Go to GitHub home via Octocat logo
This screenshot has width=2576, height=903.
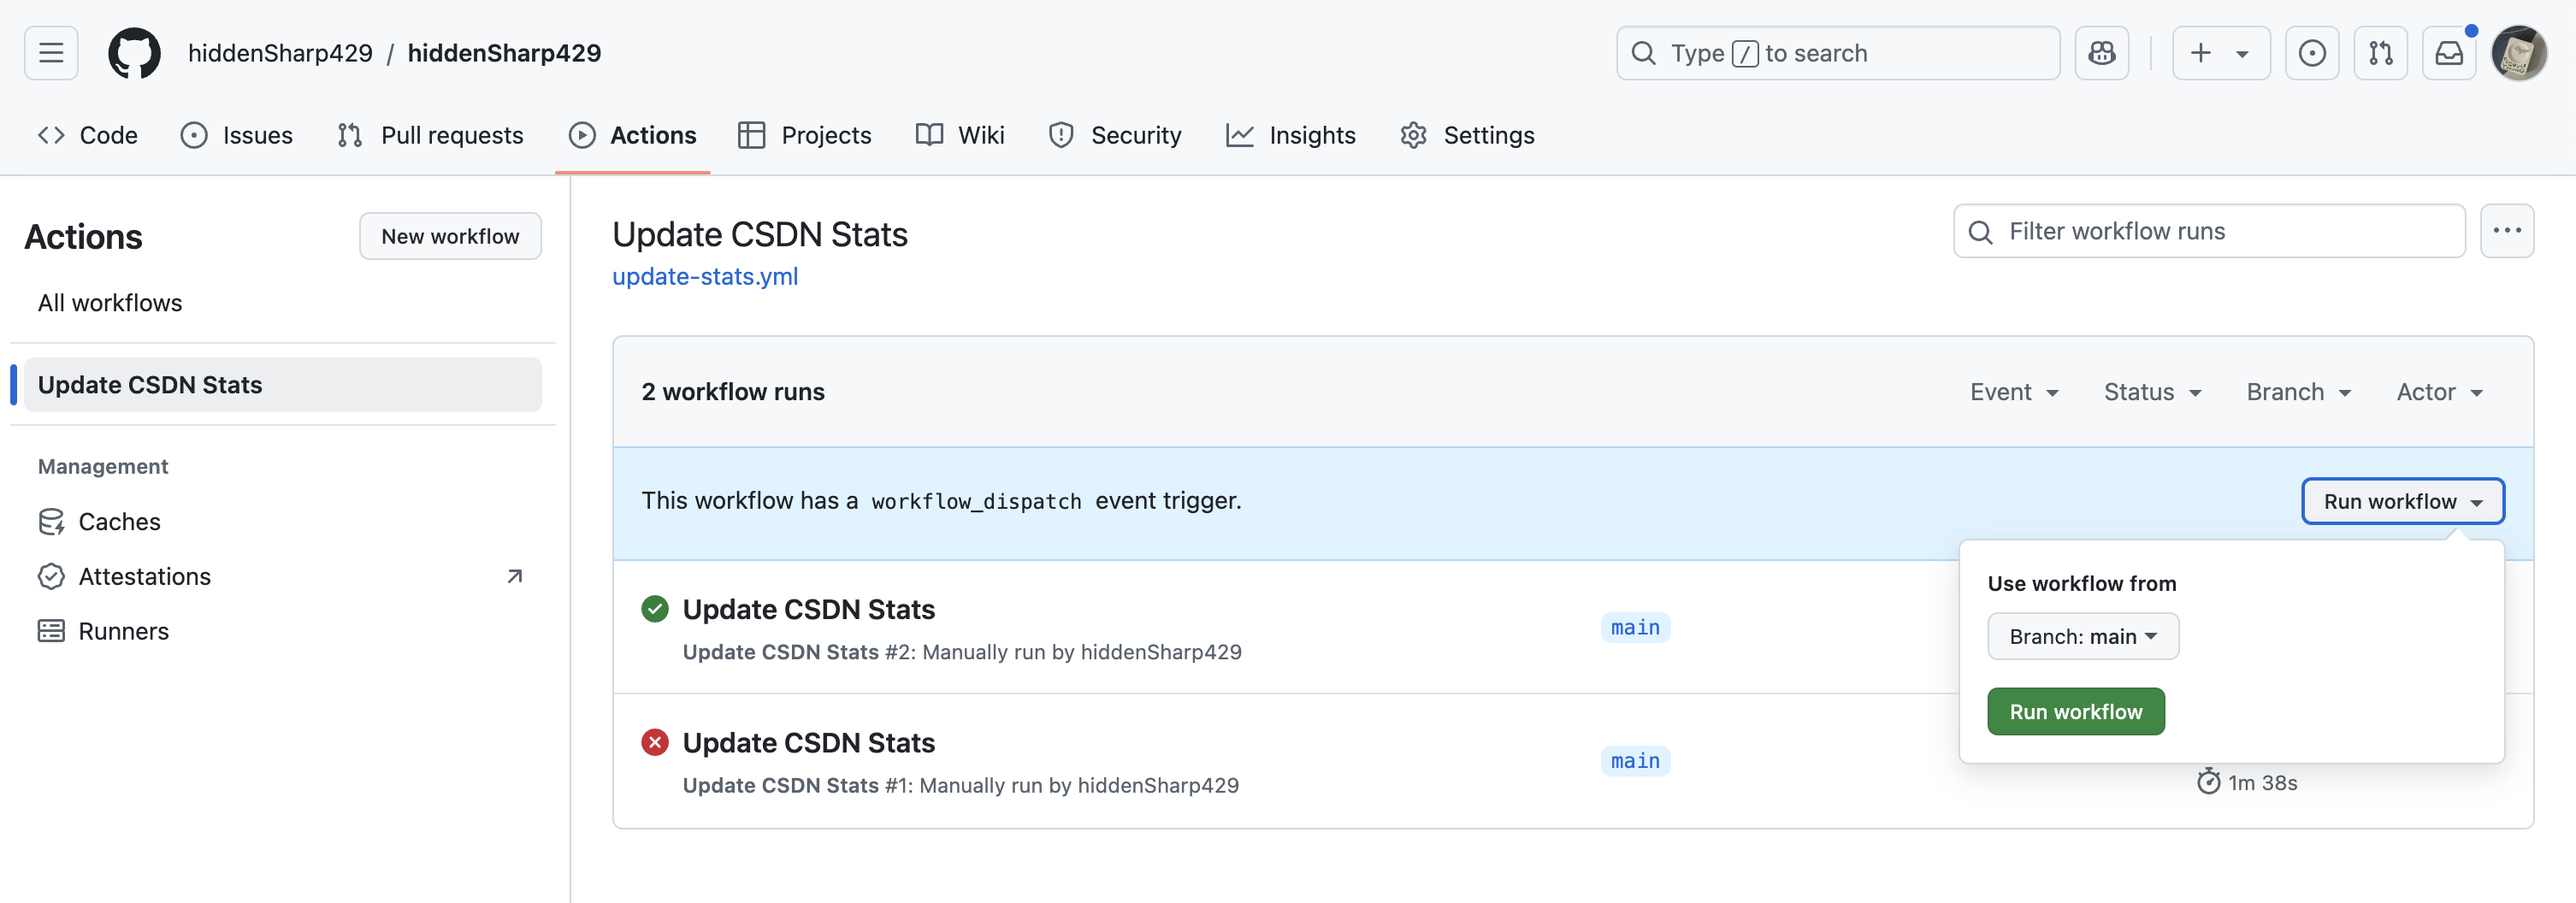[x=134, y=53]
